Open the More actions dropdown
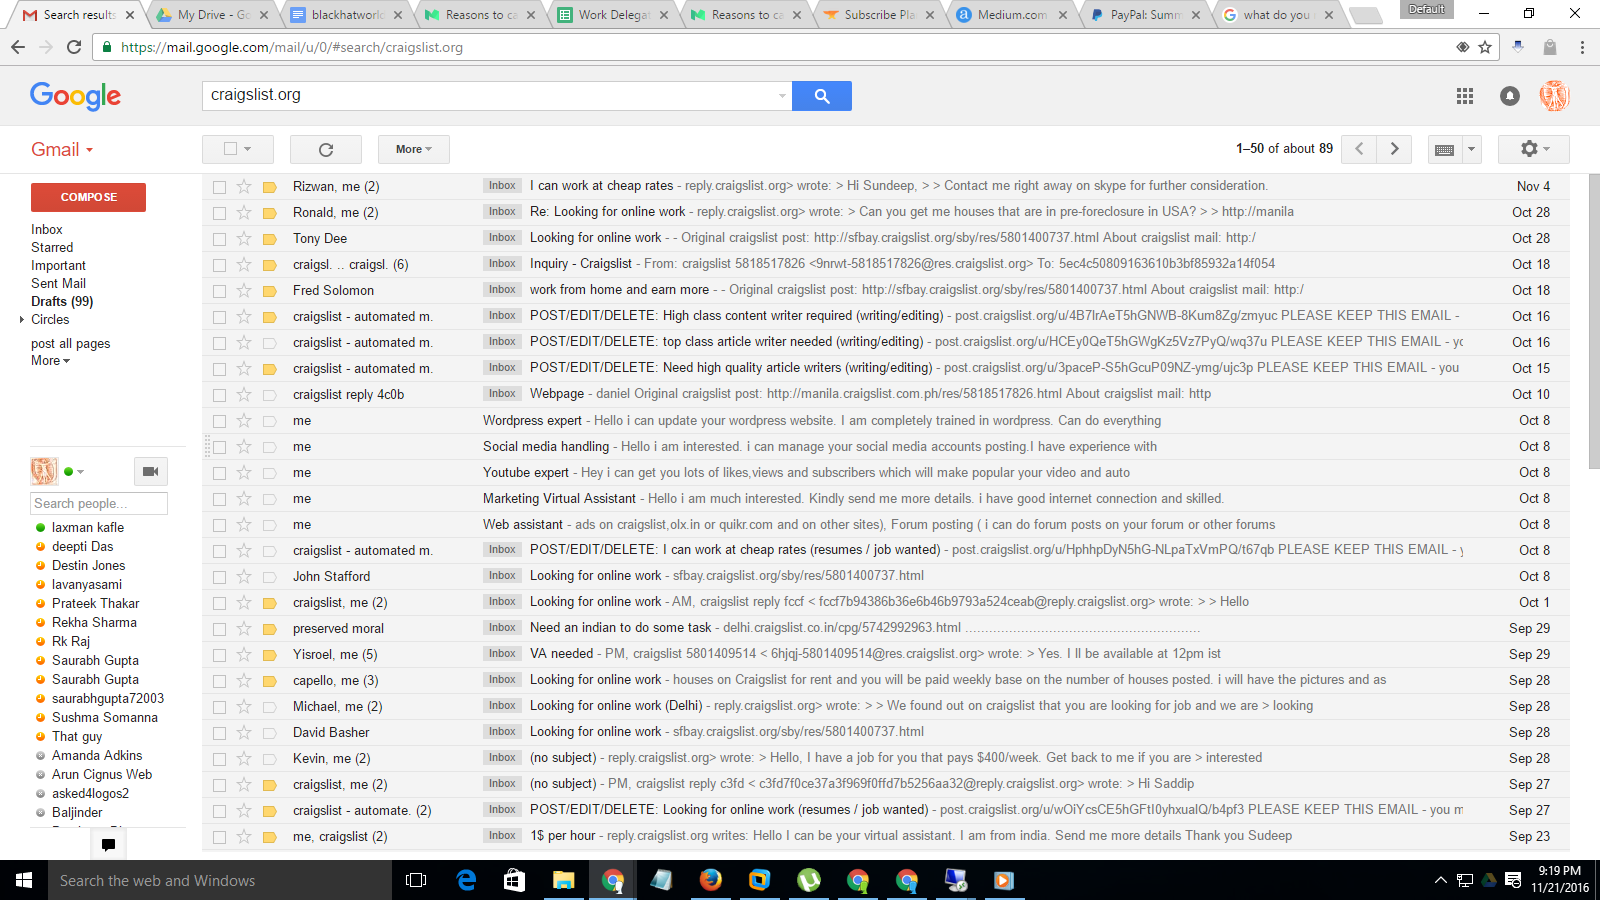This screenshot has width=1600, height=900. pos(414,149)
